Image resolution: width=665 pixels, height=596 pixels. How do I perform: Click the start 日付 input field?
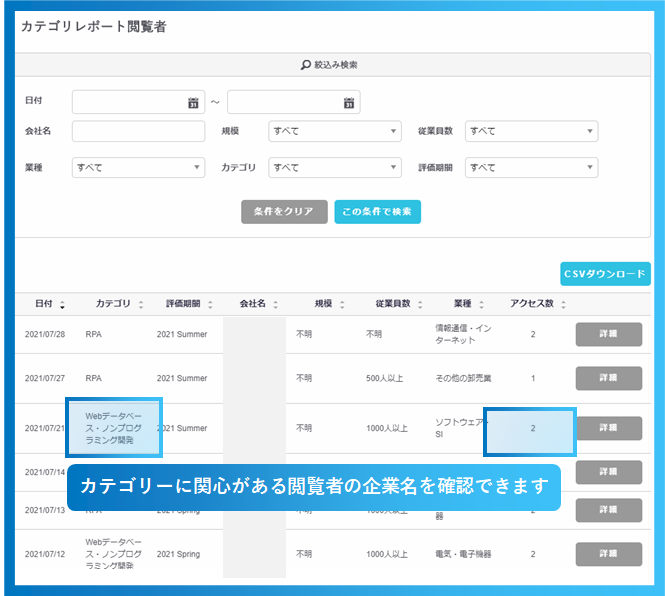tap(128, 102)
